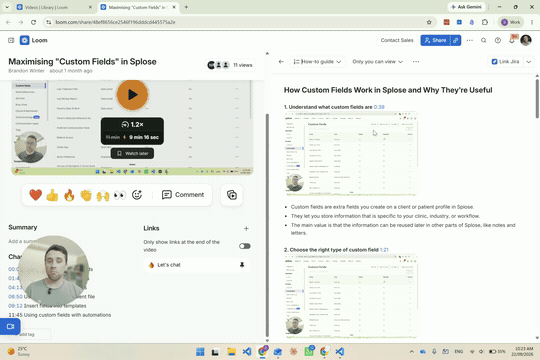Click the Watch later button
This screenshot has height=360, width=540.
coord(133,153)
